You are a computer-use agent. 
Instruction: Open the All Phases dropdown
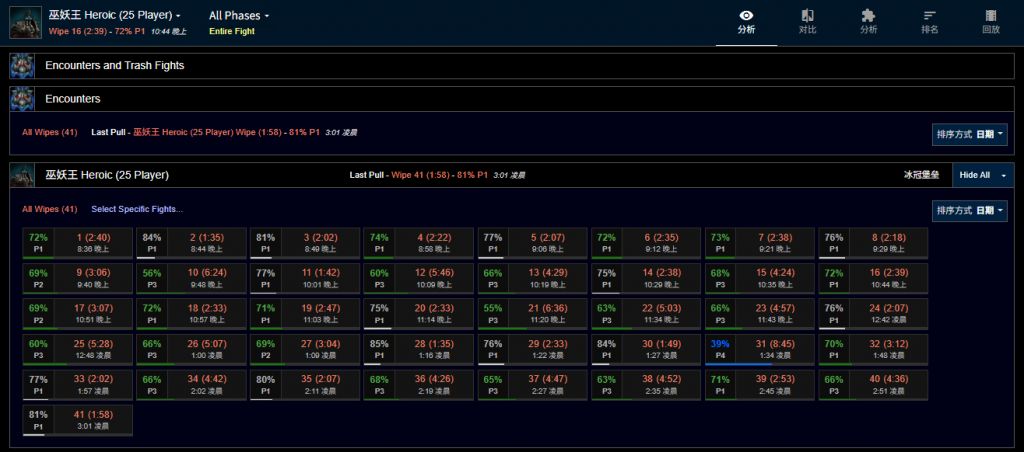[x=239, y=16]
